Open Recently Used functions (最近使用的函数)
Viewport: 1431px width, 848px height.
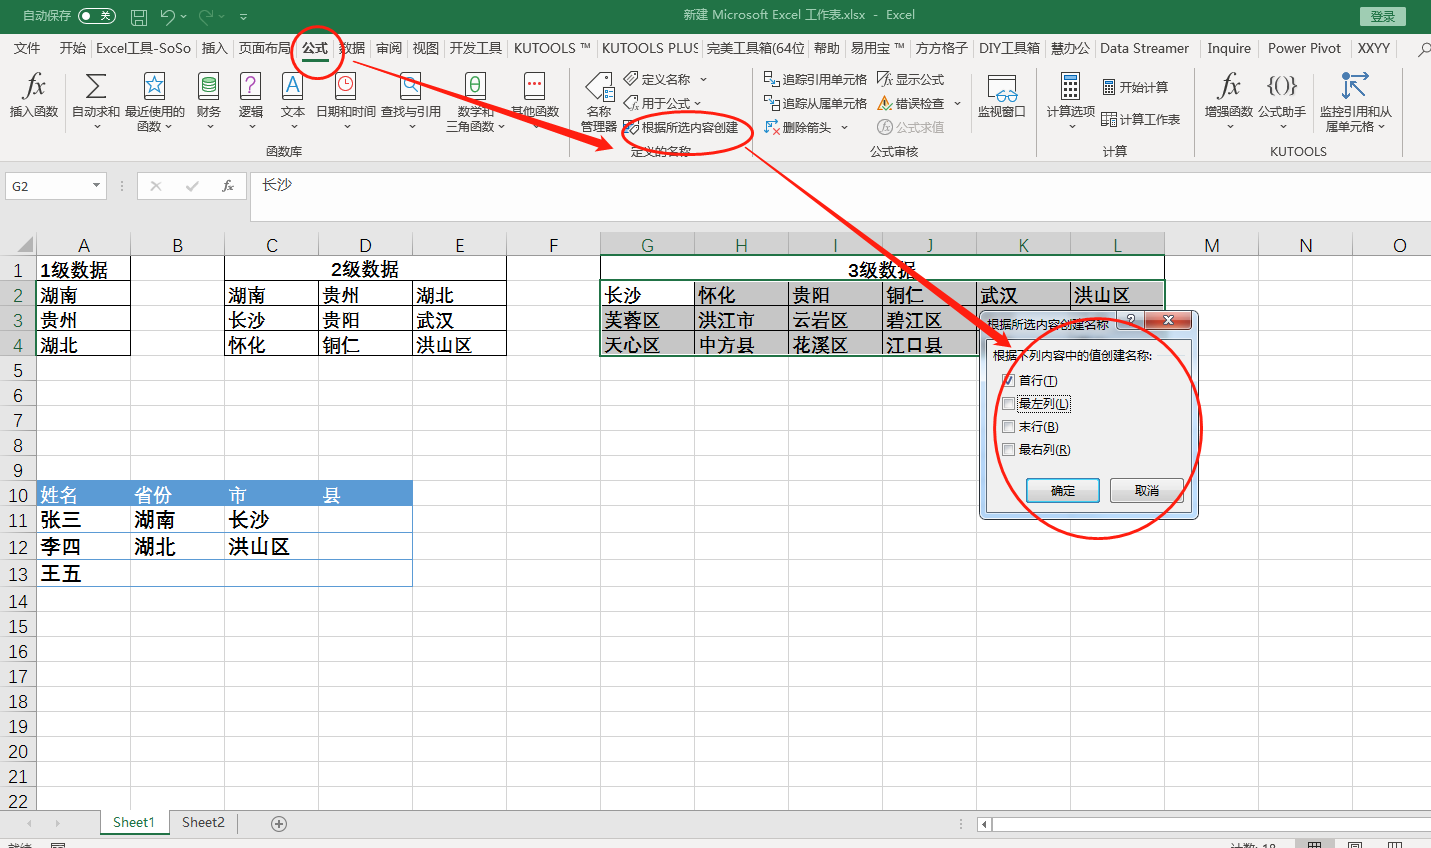[x=154, y=101]
